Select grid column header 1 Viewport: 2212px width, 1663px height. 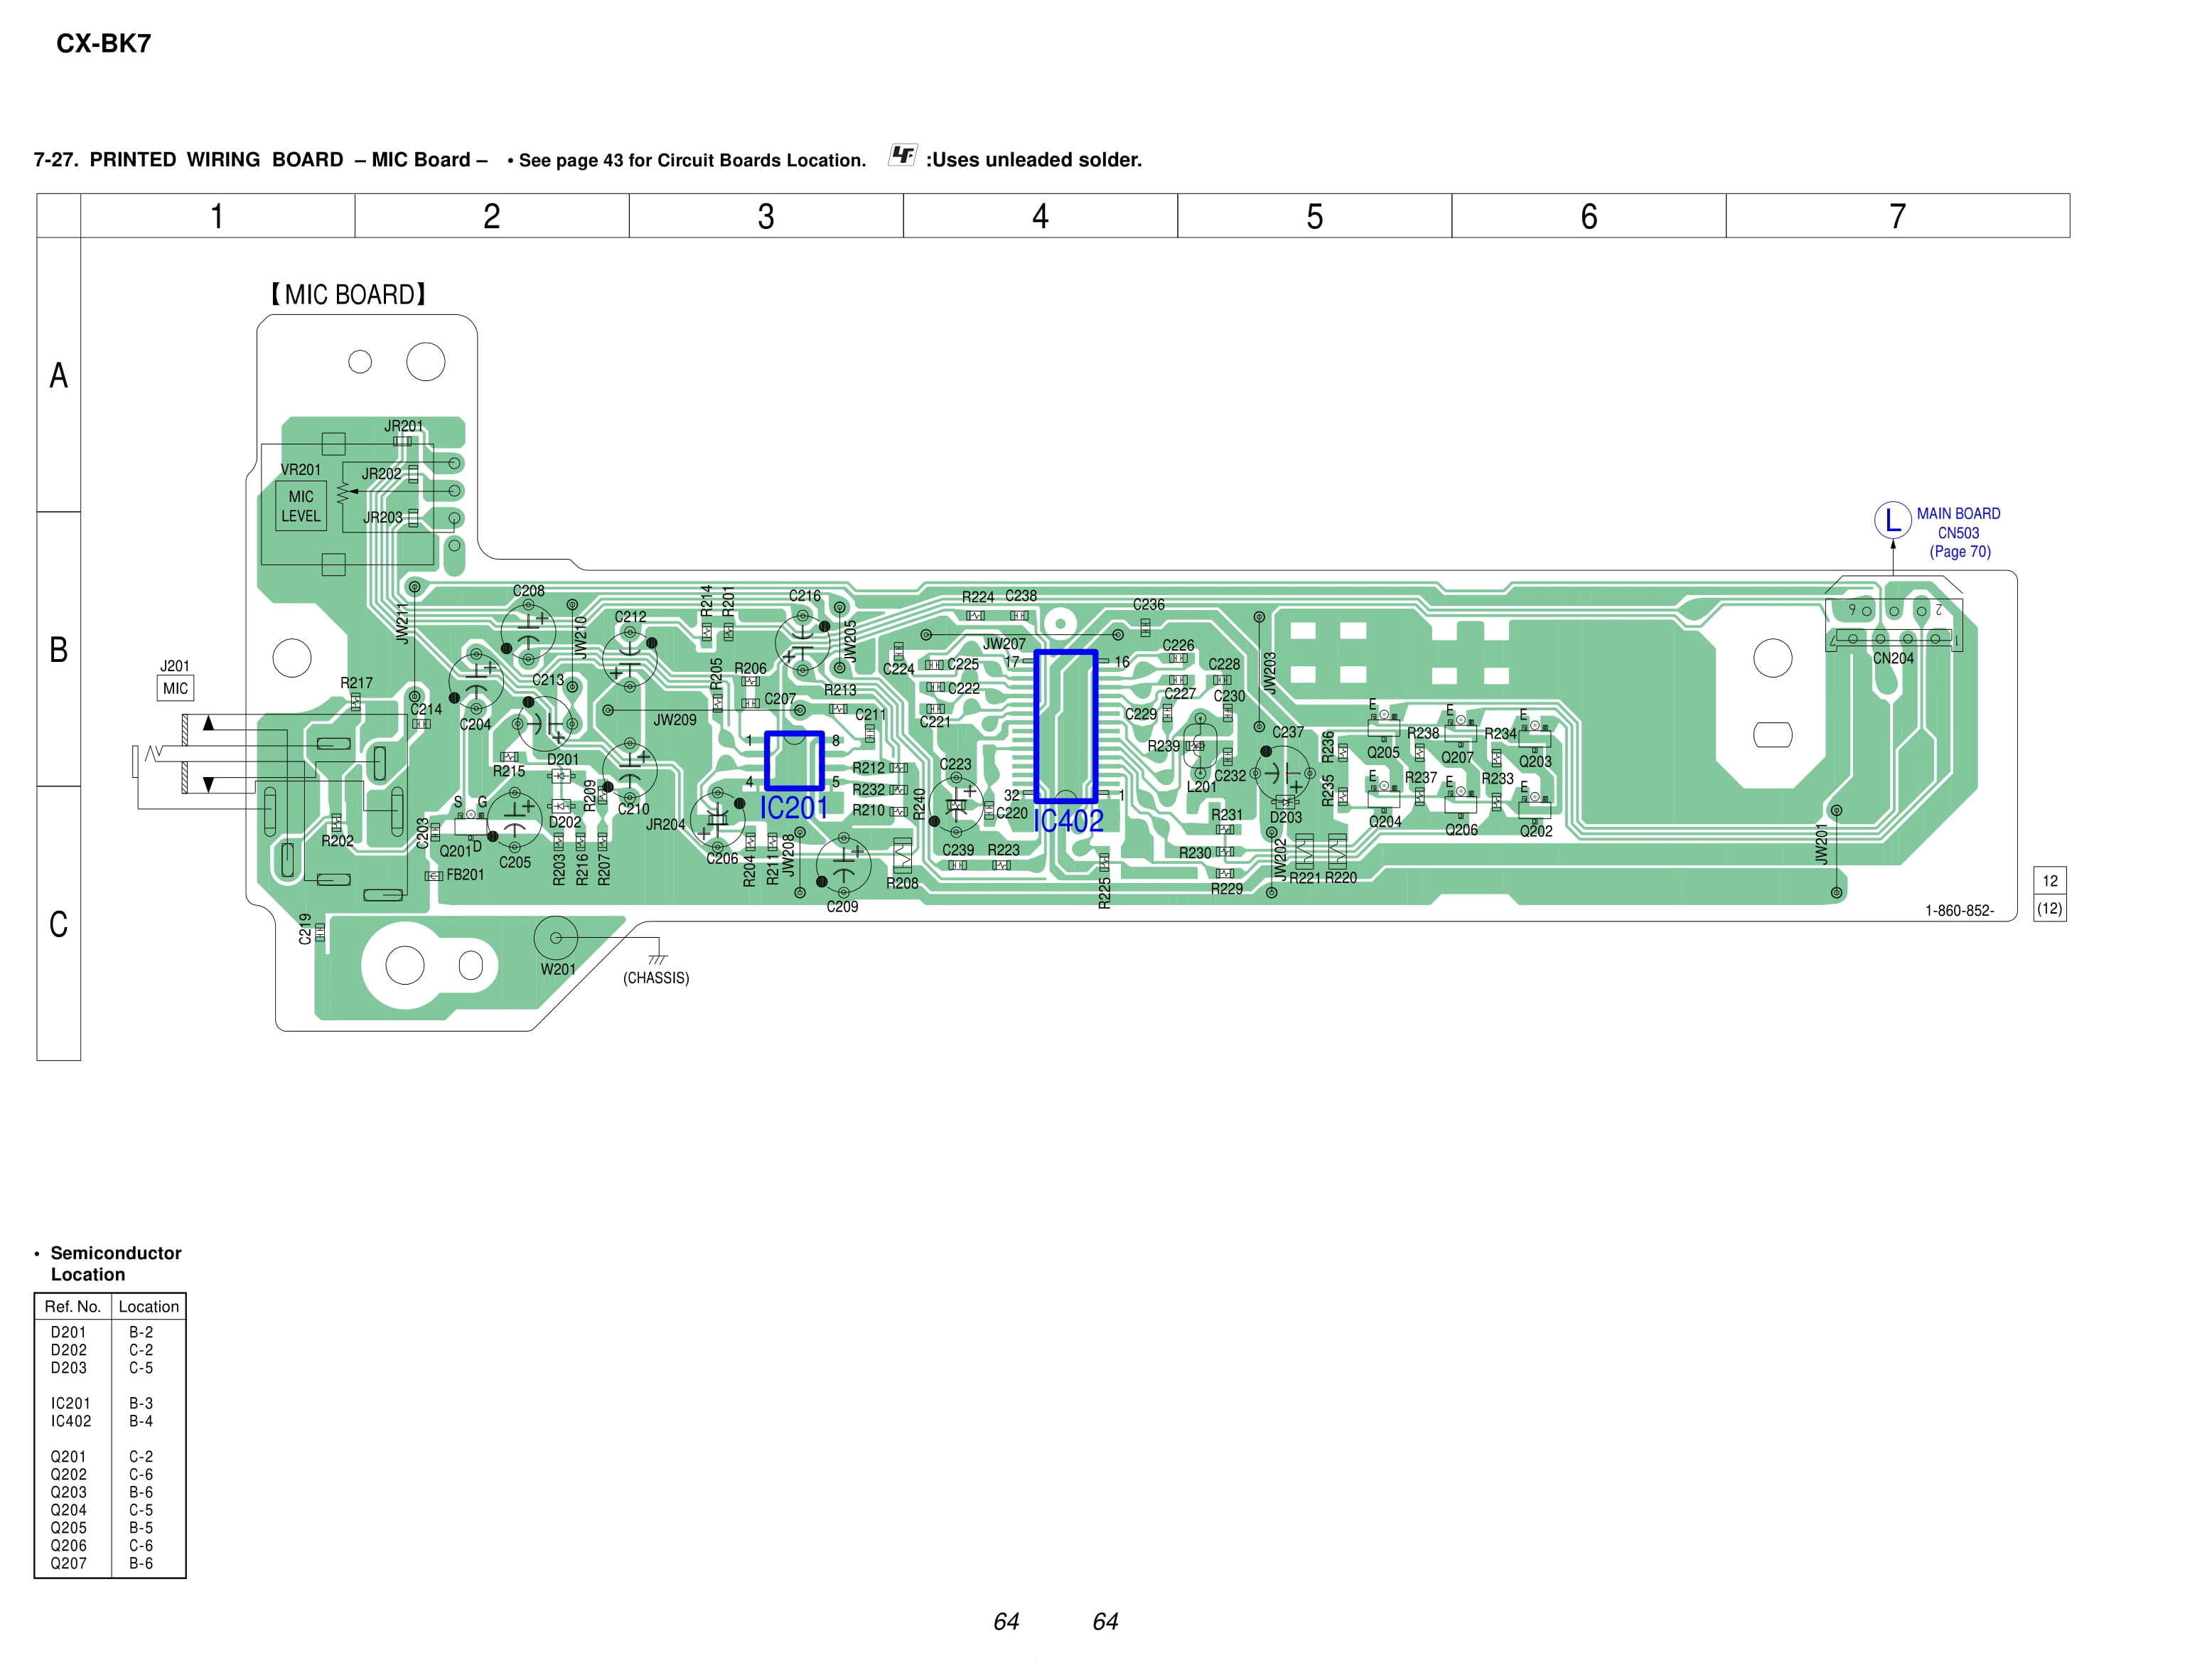[217, 216]
